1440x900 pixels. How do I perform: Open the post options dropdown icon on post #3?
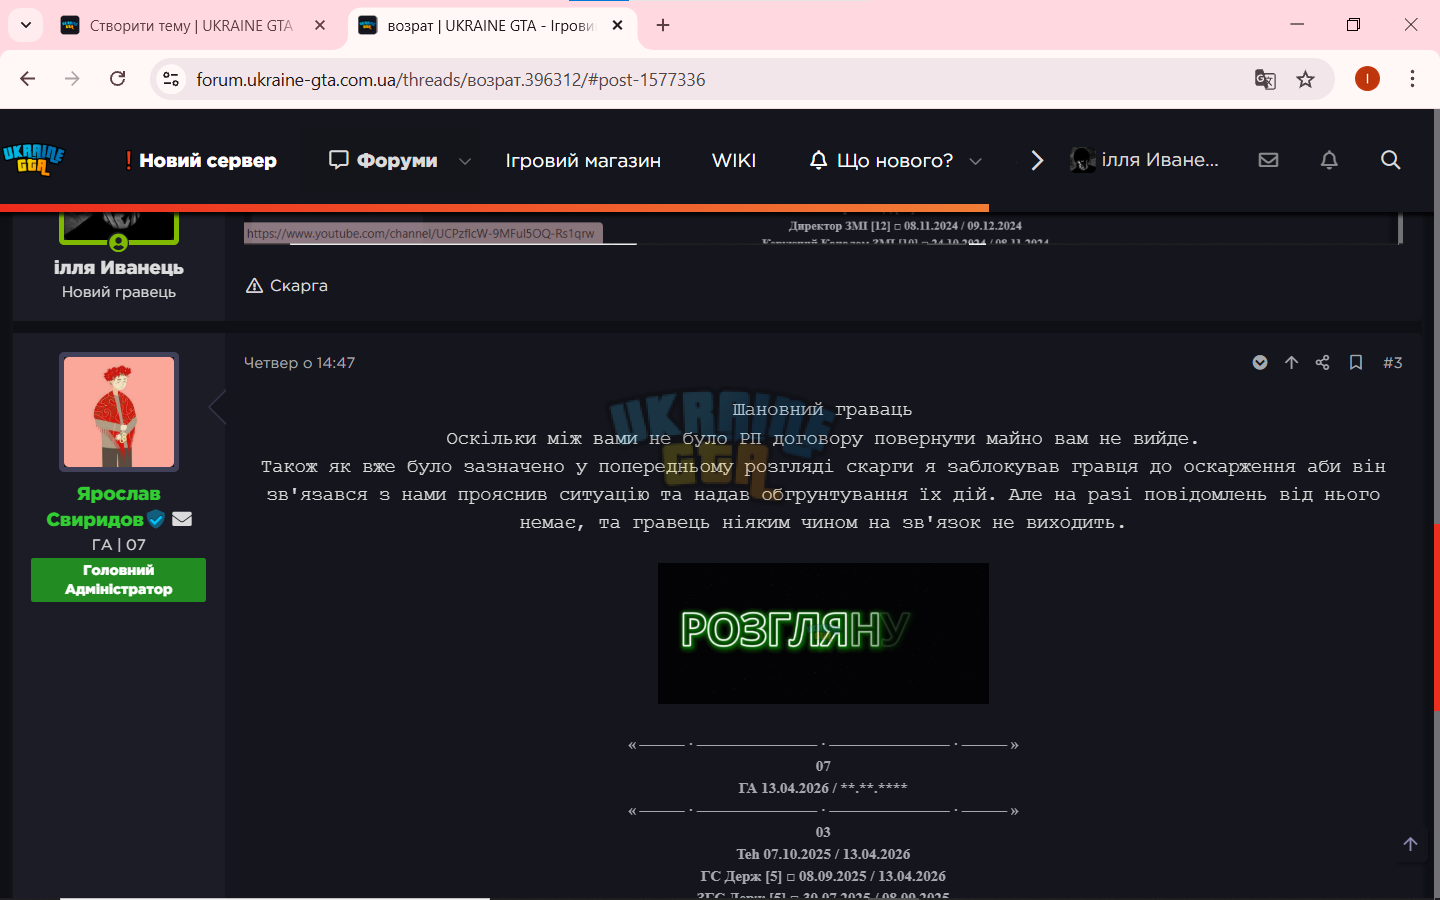click(x=1260, y=362)
